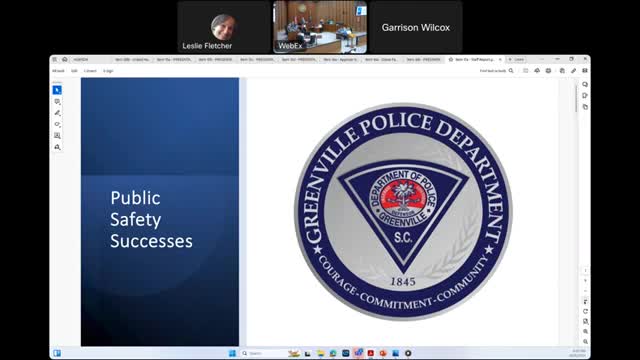640x360 pixels.
Task: Open the last quick tool in left toolbar
Action: coord(57,147)
